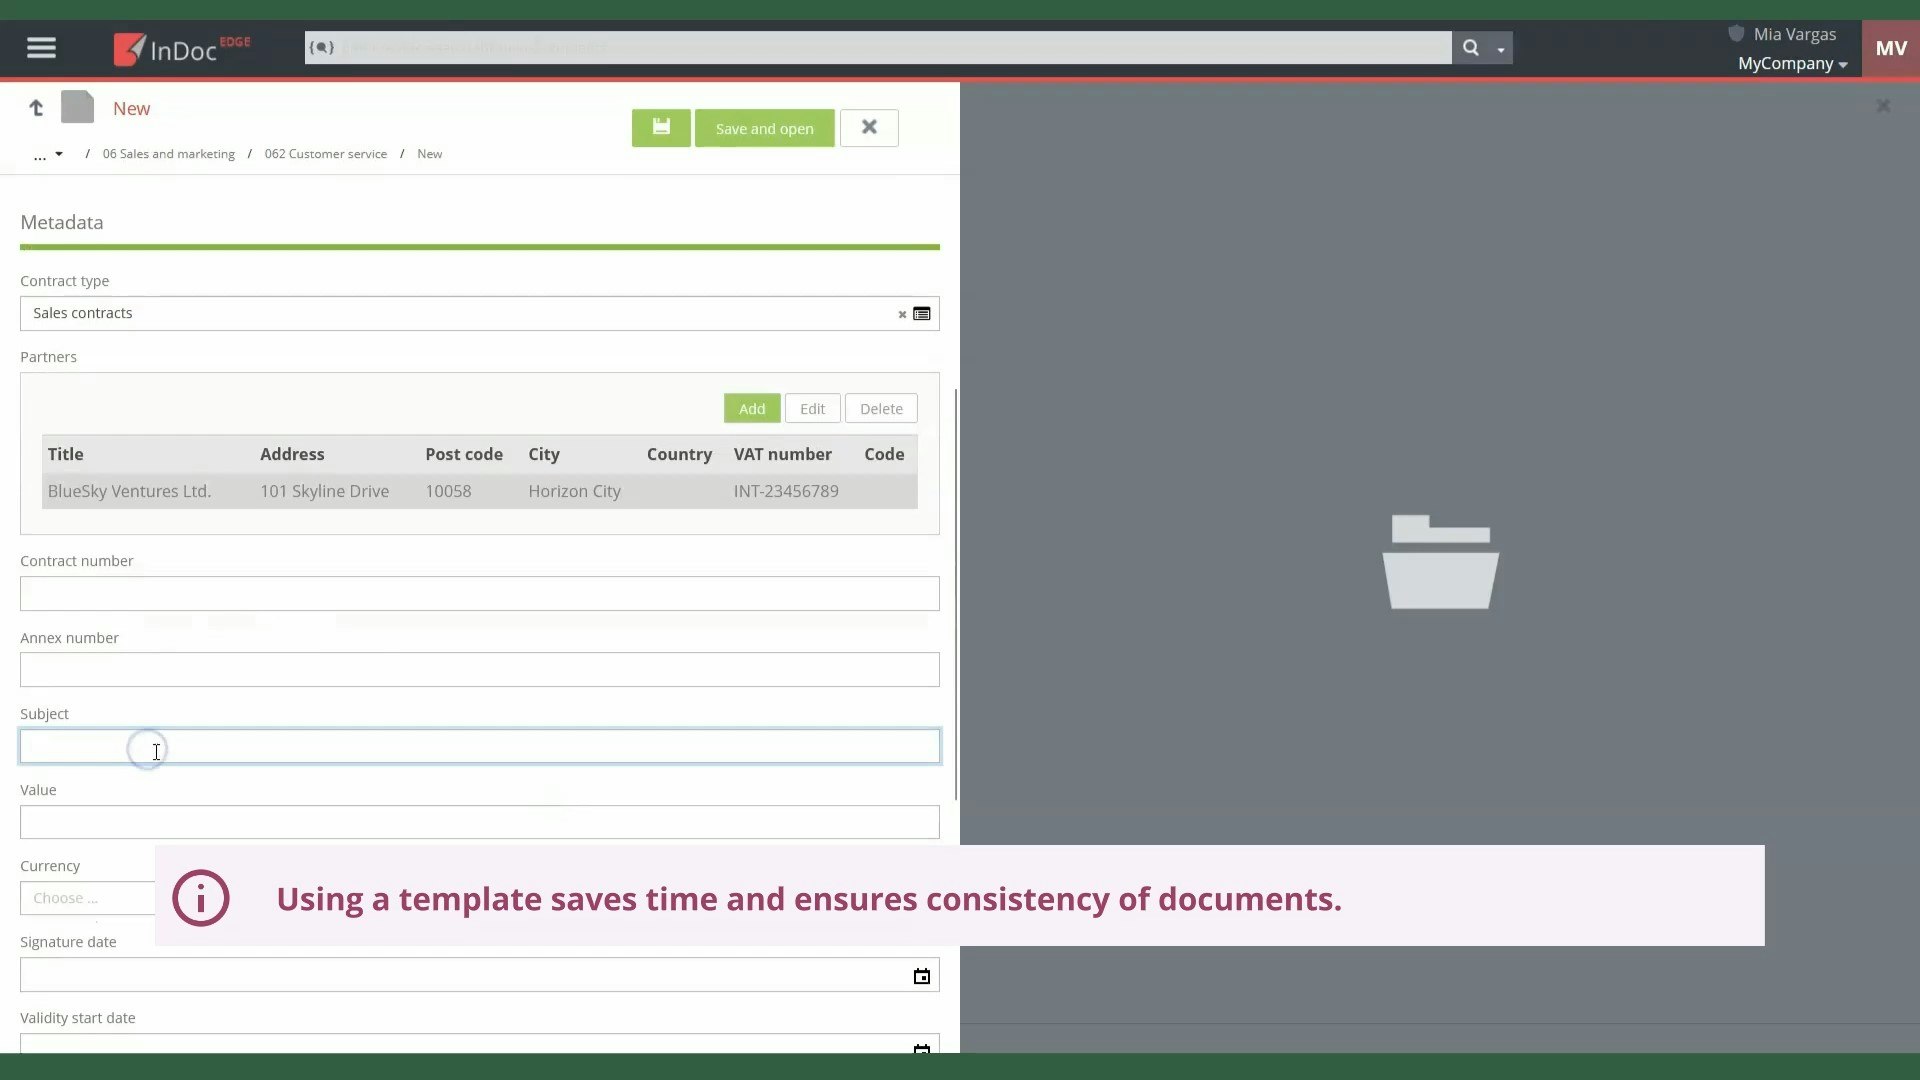The height and width of the screenshot is (1080, 1920).
Task: Click the MV user avatar
Action: click(x=1891, y=47)
